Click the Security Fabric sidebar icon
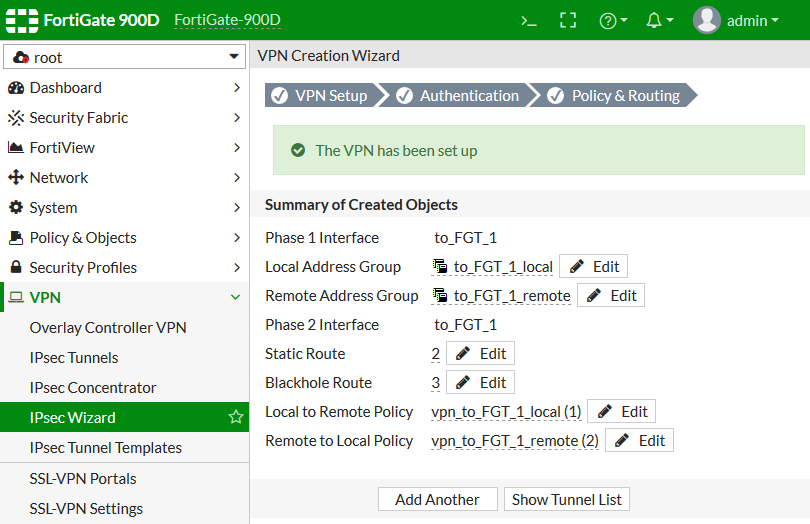This screenshot has height=524, width=810. 16,118
